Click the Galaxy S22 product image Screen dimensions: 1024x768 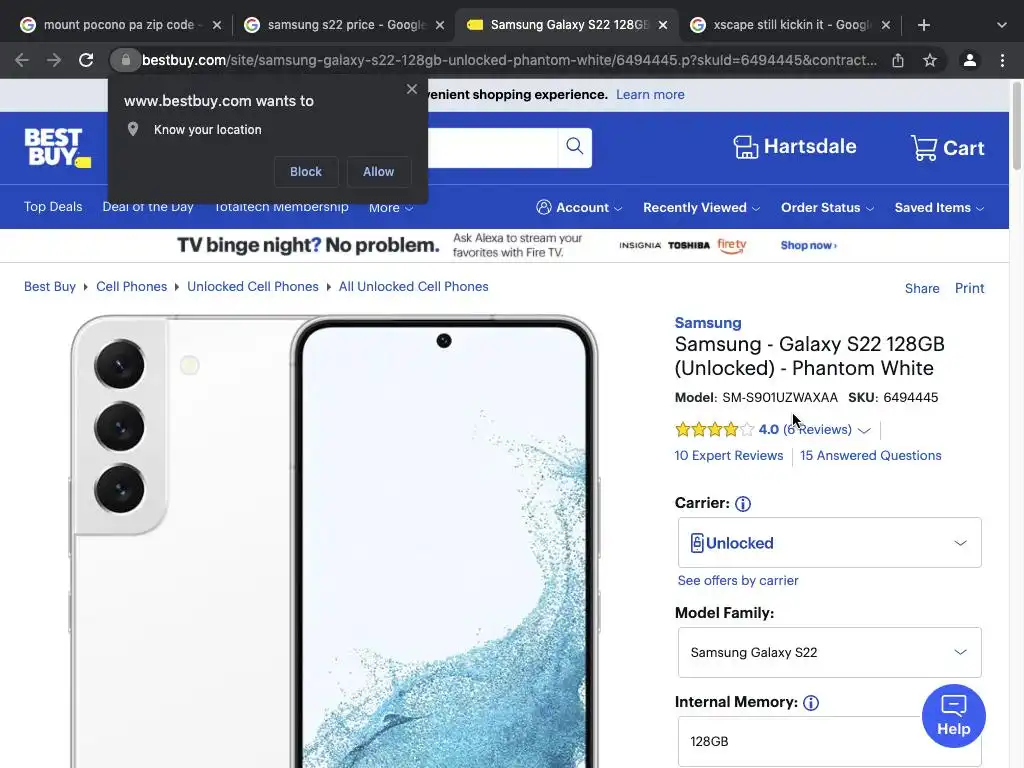click(334, 542)
